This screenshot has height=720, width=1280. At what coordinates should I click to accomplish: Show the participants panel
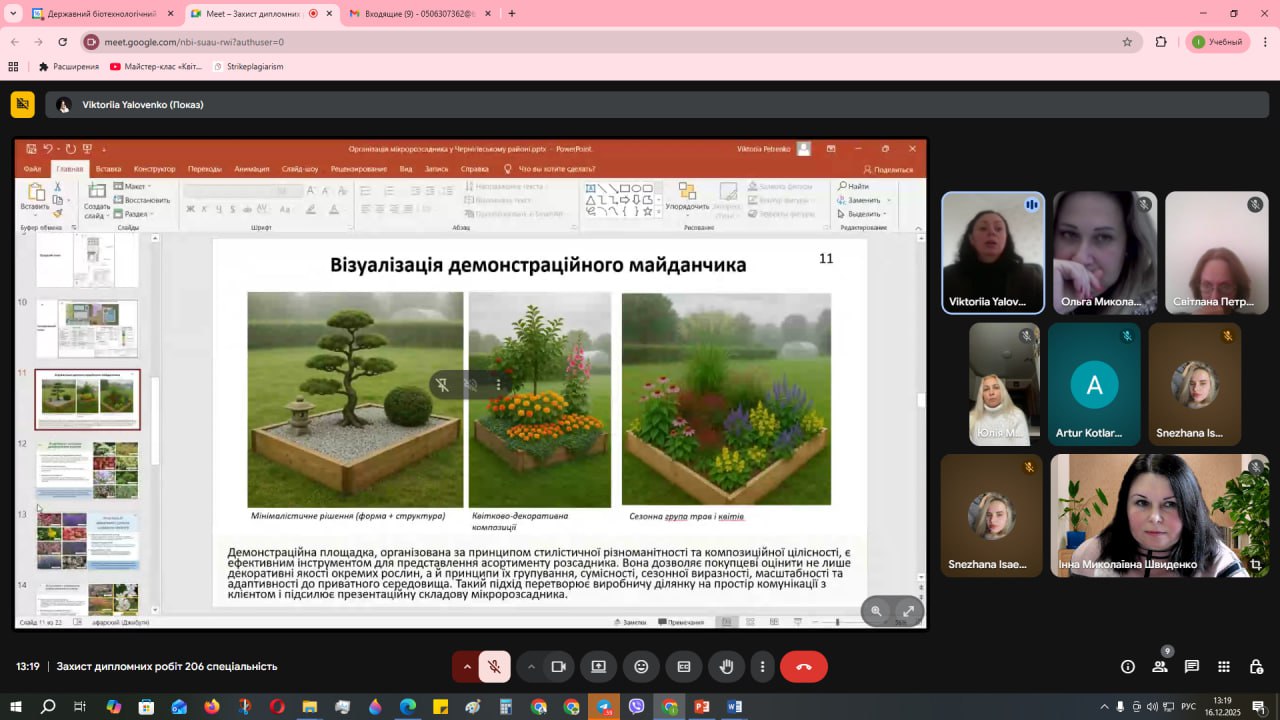point(1160,667)
